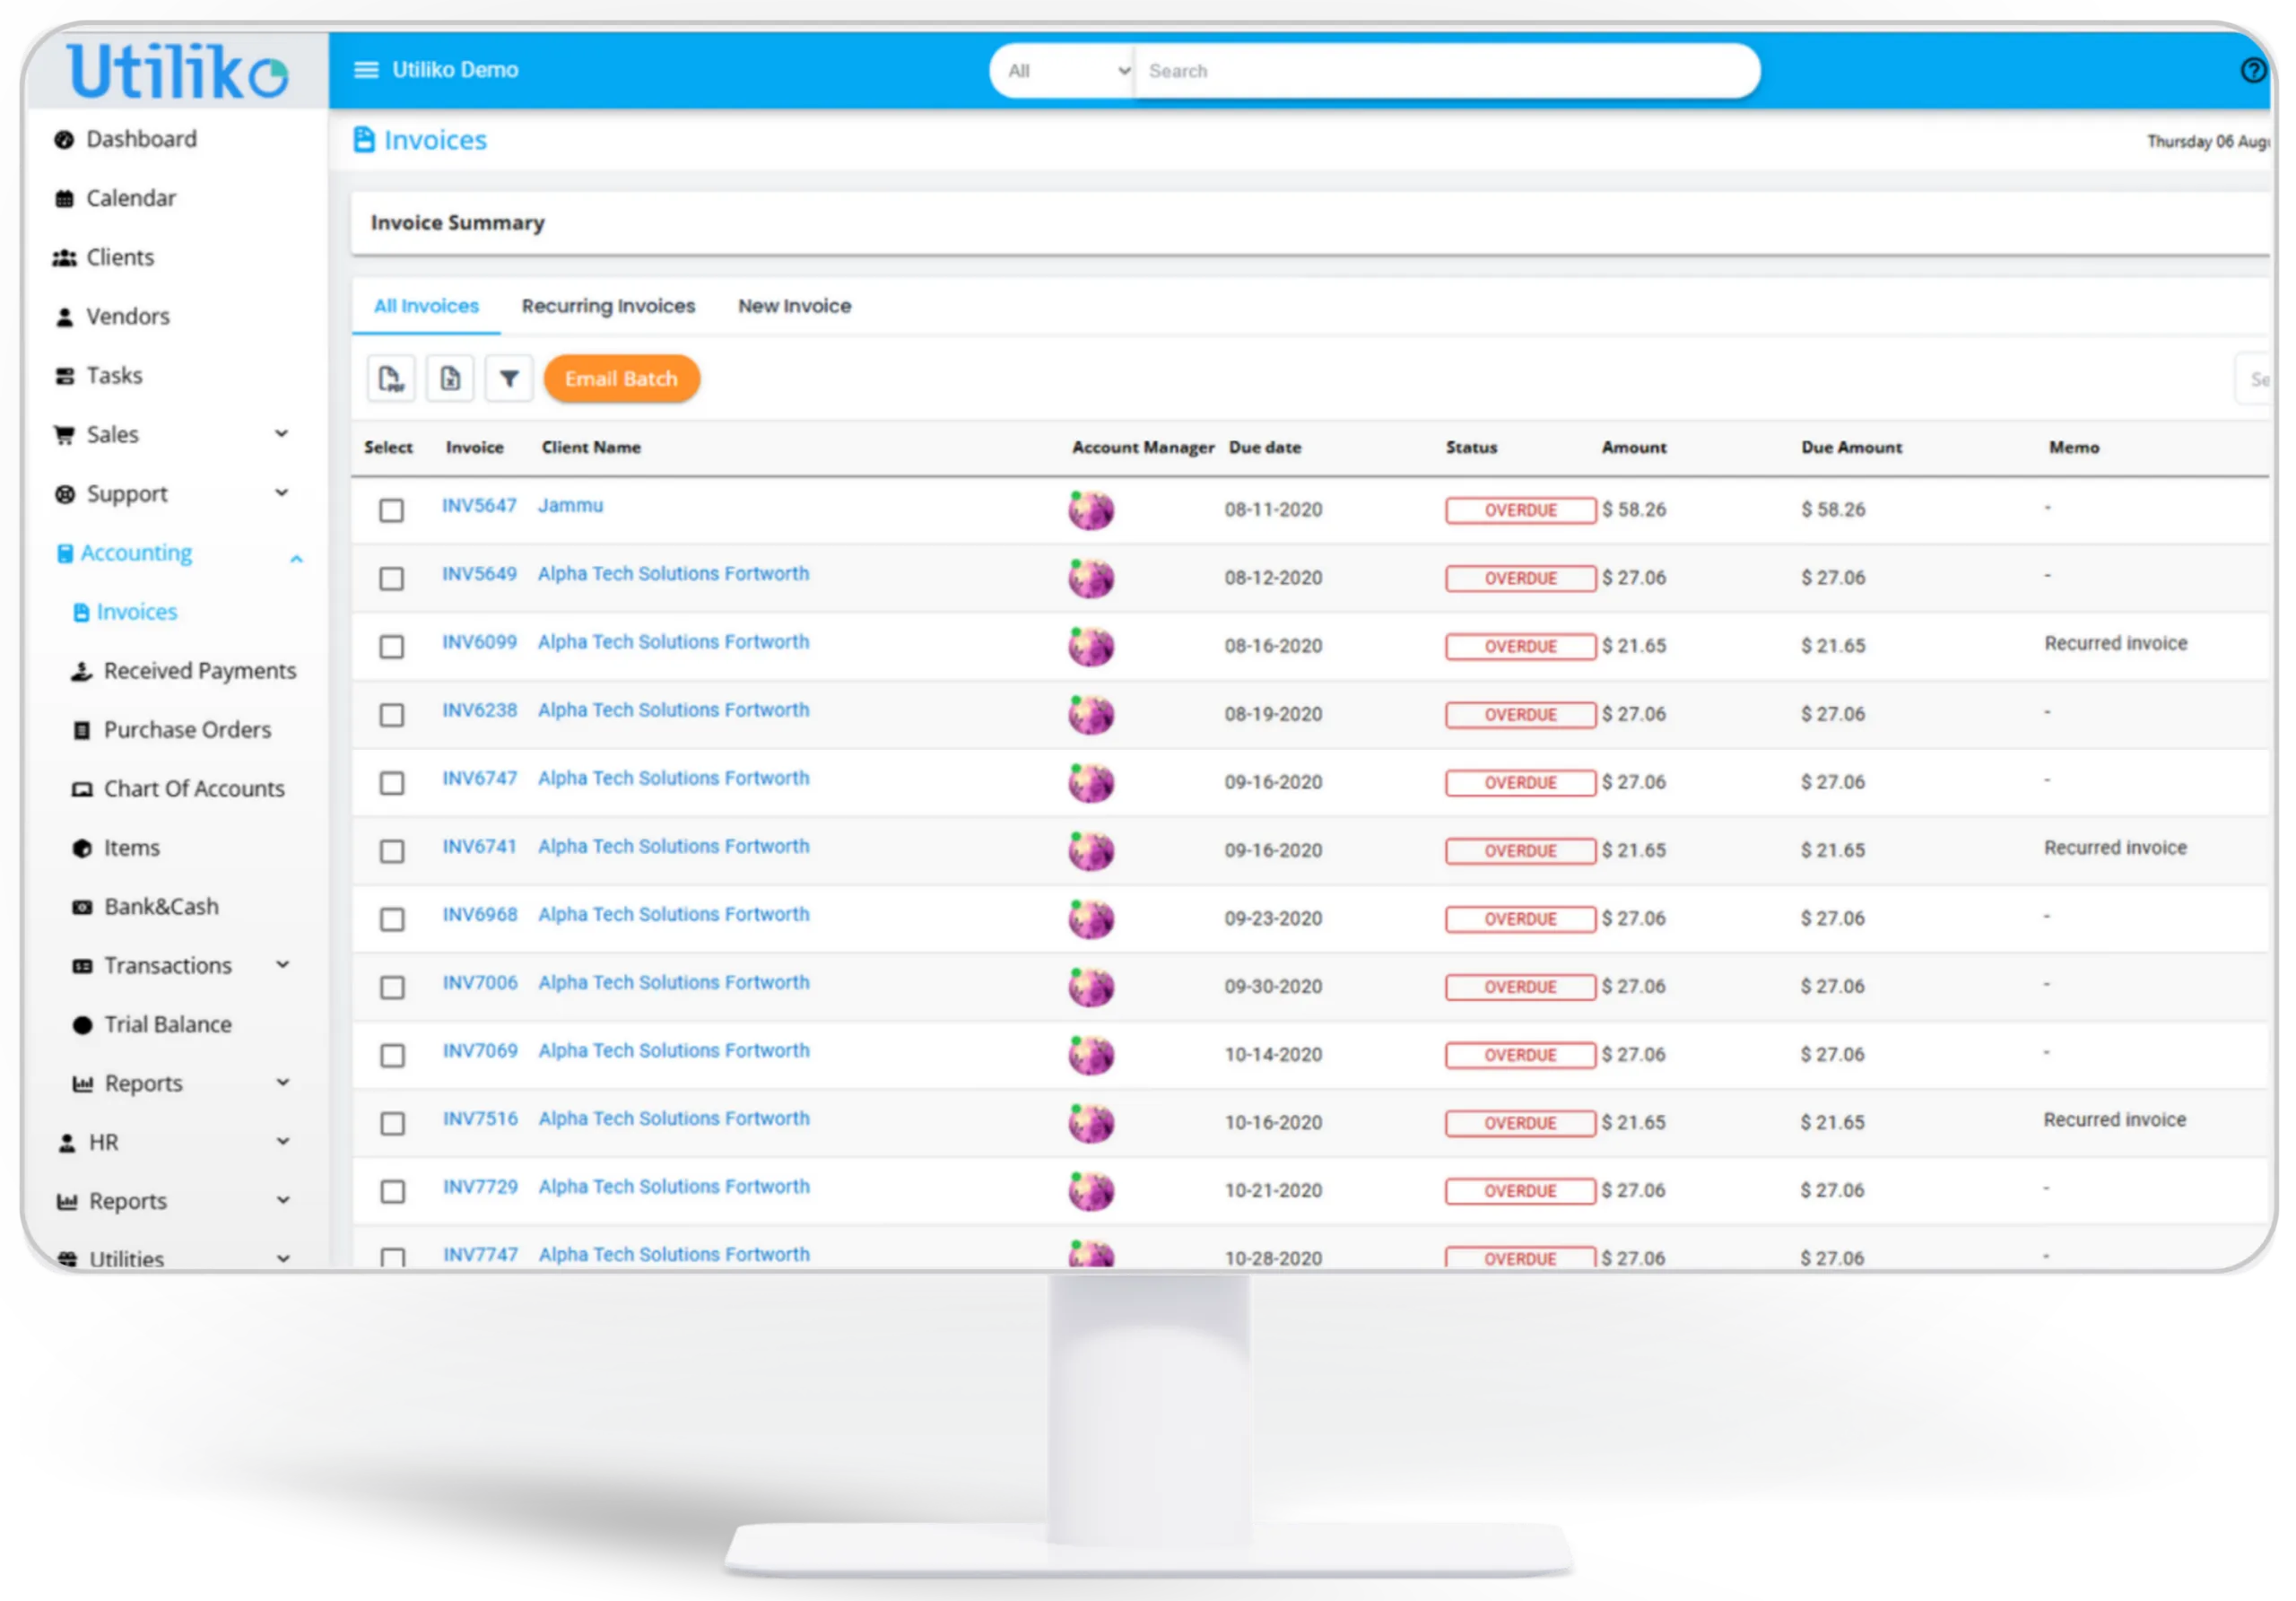Image resolution: width=2296 pixels, height=1601 pixels.
Task: Click the Items tag icon
Action: tap(82, 848)
